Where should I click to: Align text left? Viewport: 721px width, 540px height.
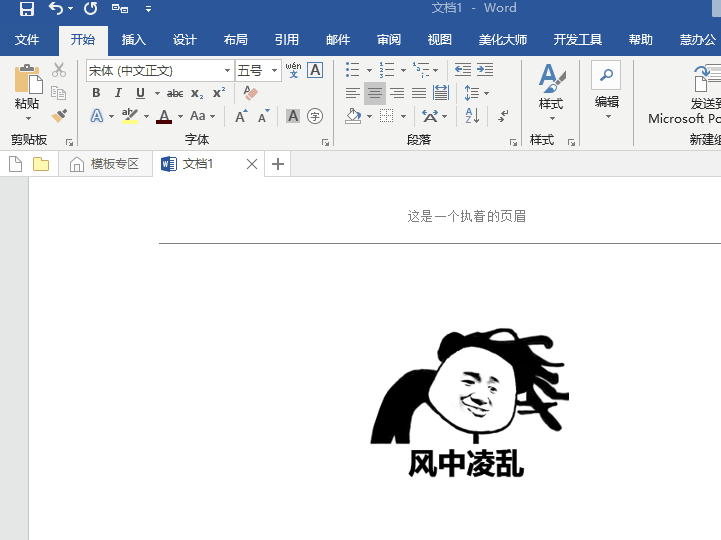coord(353,93)
